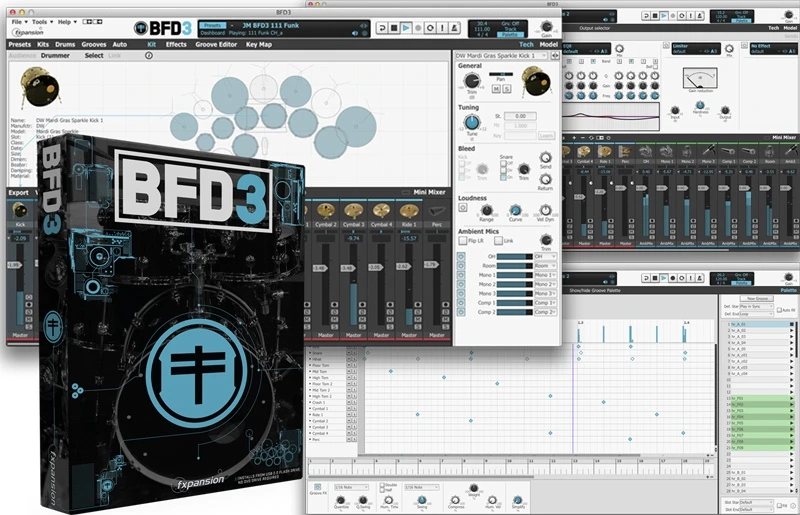Image resolution: width=800 pixels, height=515 pixels.
Task: Switch to the Groove Editor tab
Action: click(216, 44)
